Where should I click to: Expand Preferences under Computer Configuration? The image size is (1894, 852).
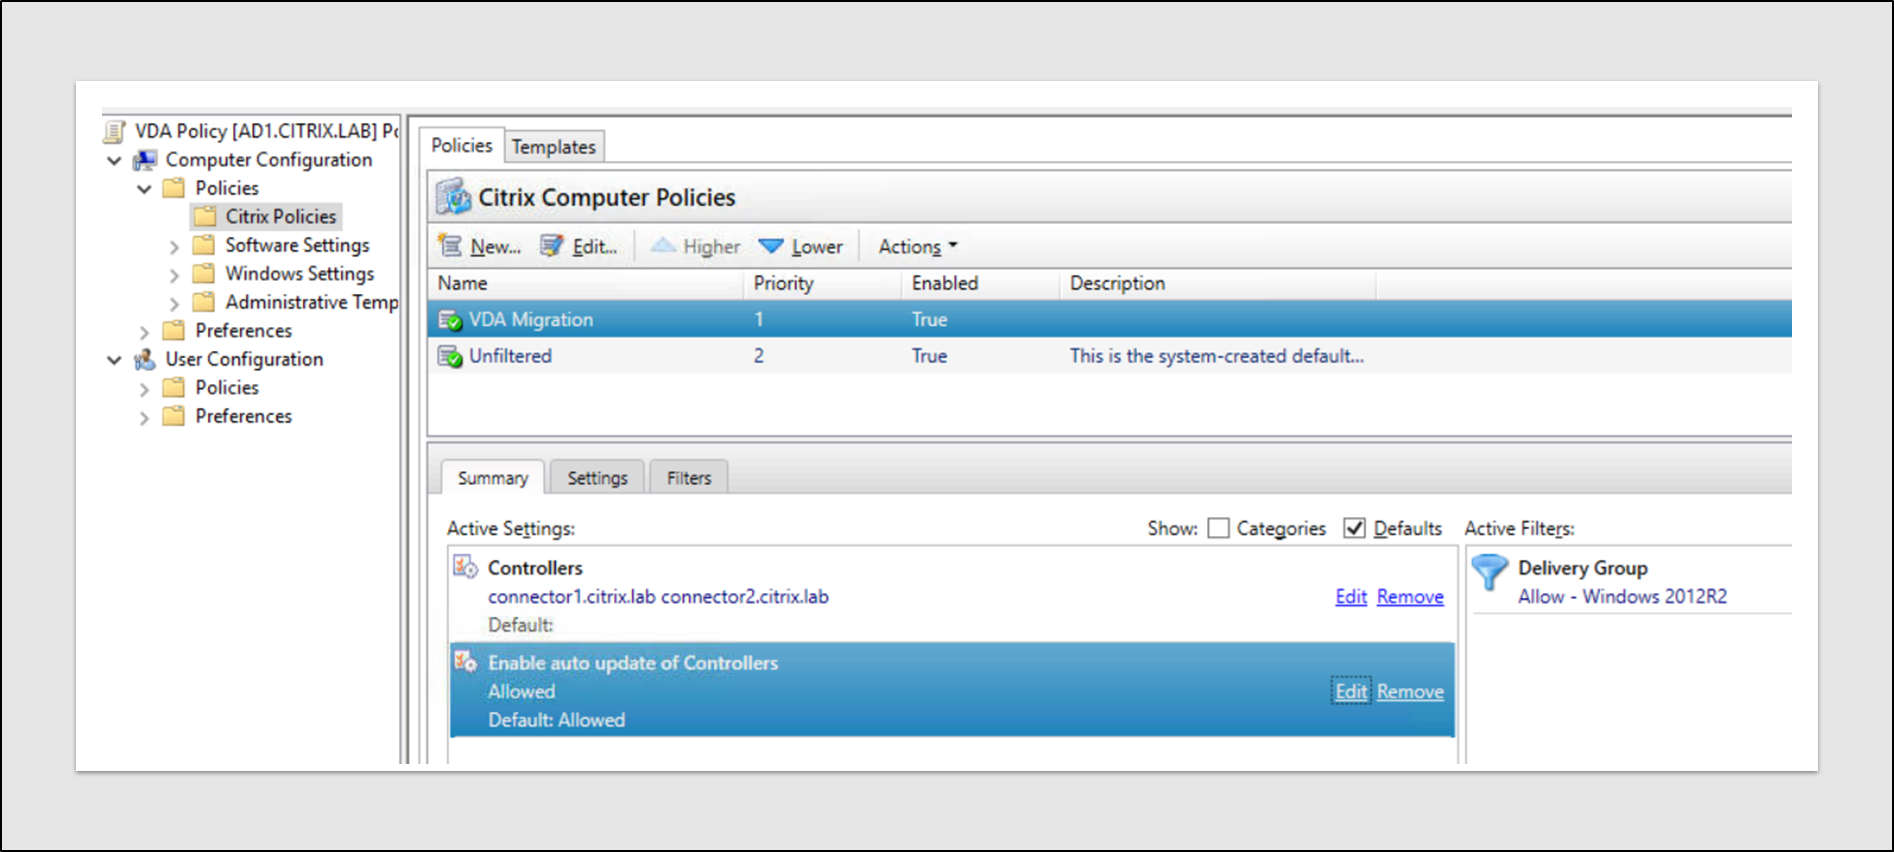tap(145, 331)
